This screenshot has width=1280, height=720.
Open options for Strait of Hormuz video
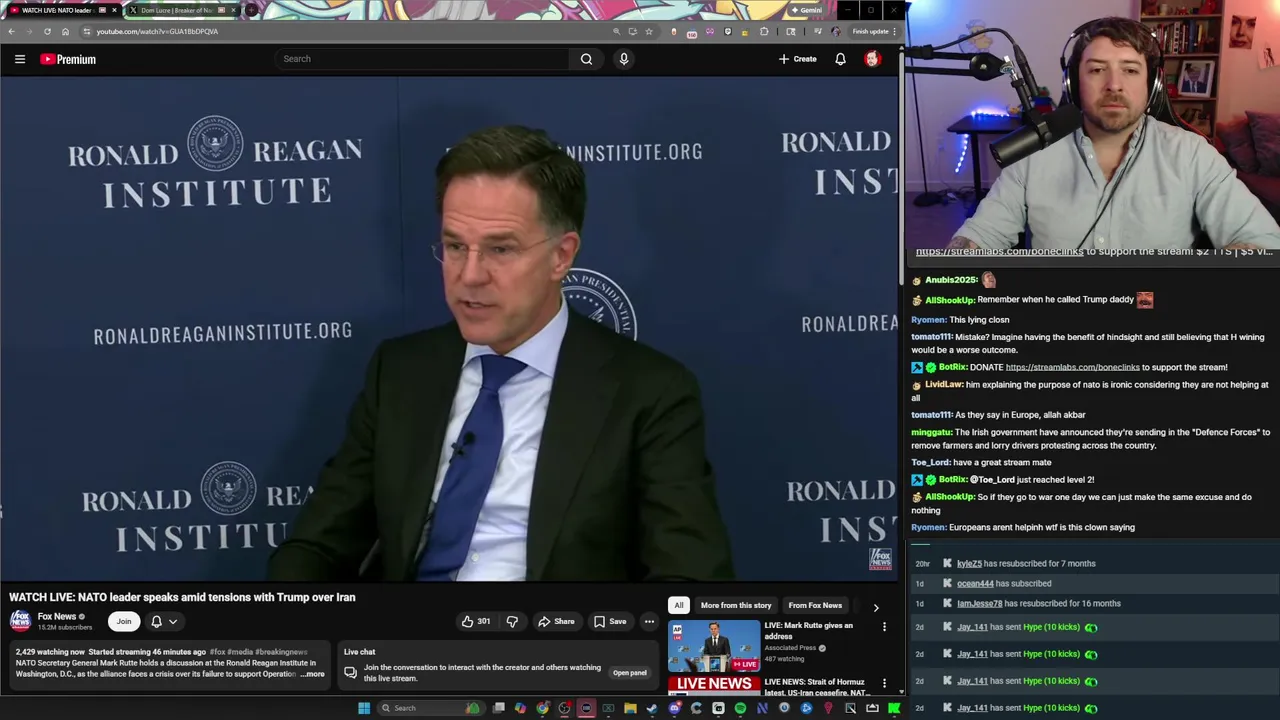(884, 683)
